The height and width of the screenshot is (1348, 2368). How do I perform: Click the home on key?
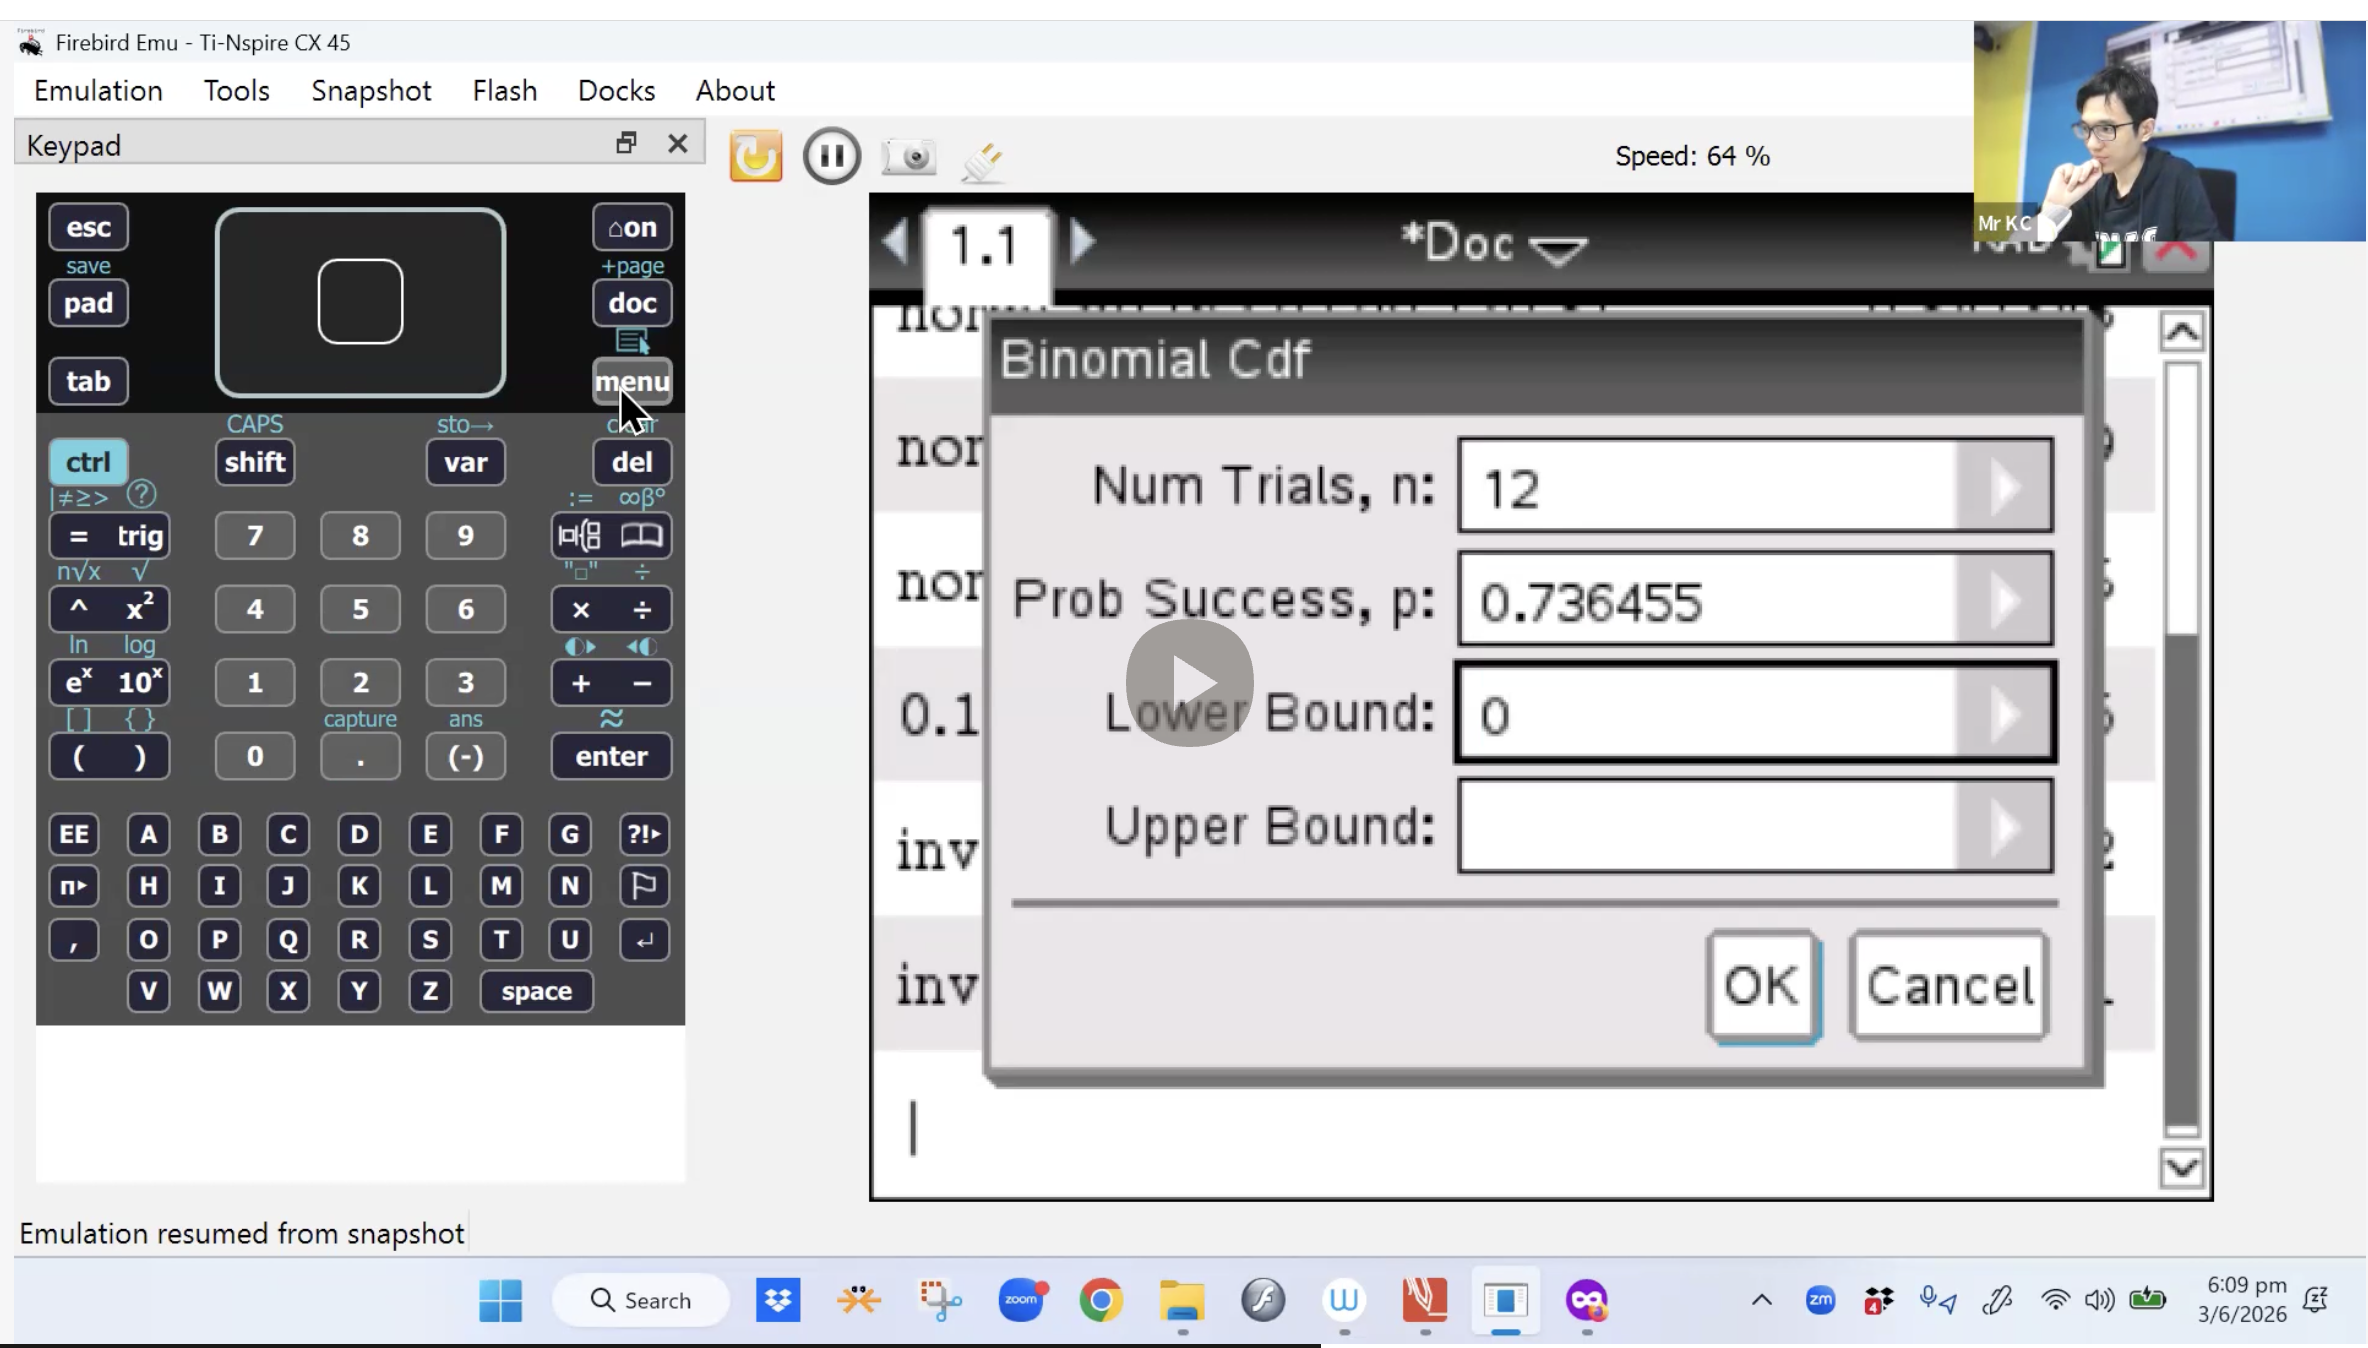click(632, 227)
